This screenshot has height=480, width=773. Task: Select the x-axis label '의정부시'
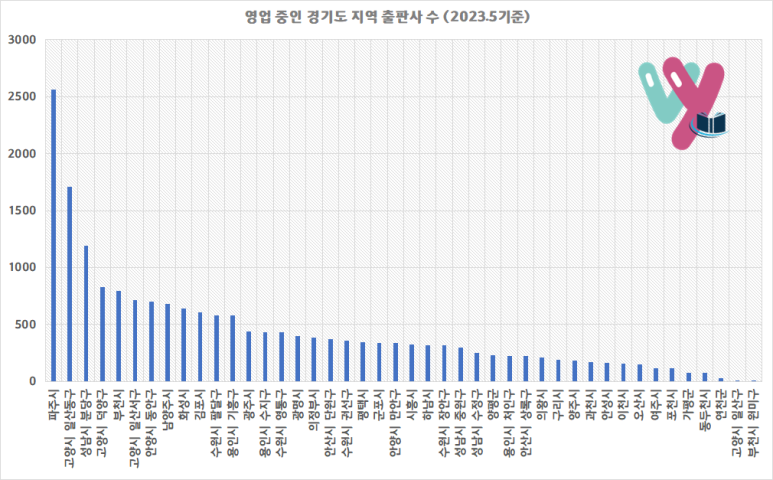tap(314, 410)
